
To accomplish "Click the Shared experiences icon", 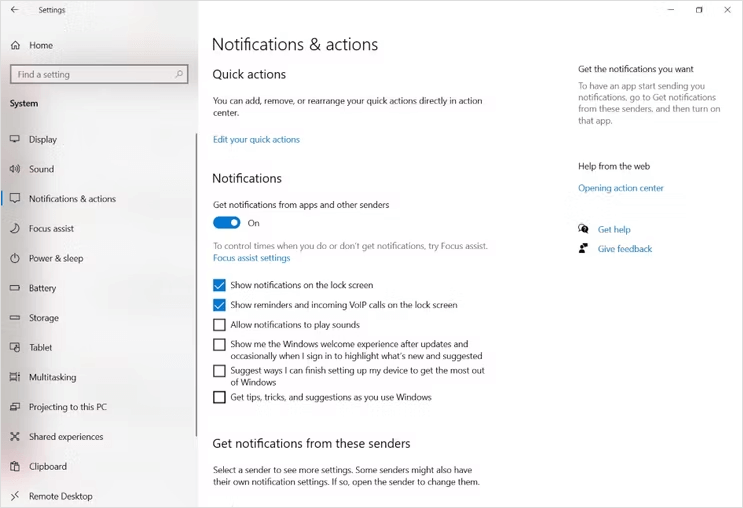I will click(15, 436).
